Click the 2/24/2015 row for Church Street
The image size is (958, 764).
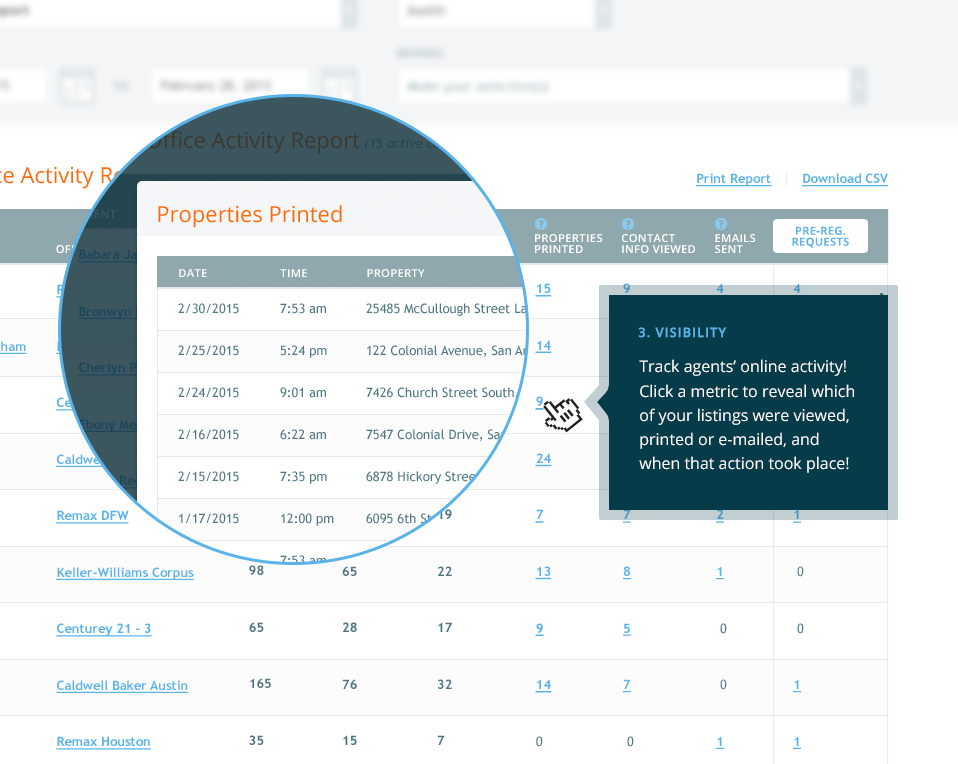(340, 393)
